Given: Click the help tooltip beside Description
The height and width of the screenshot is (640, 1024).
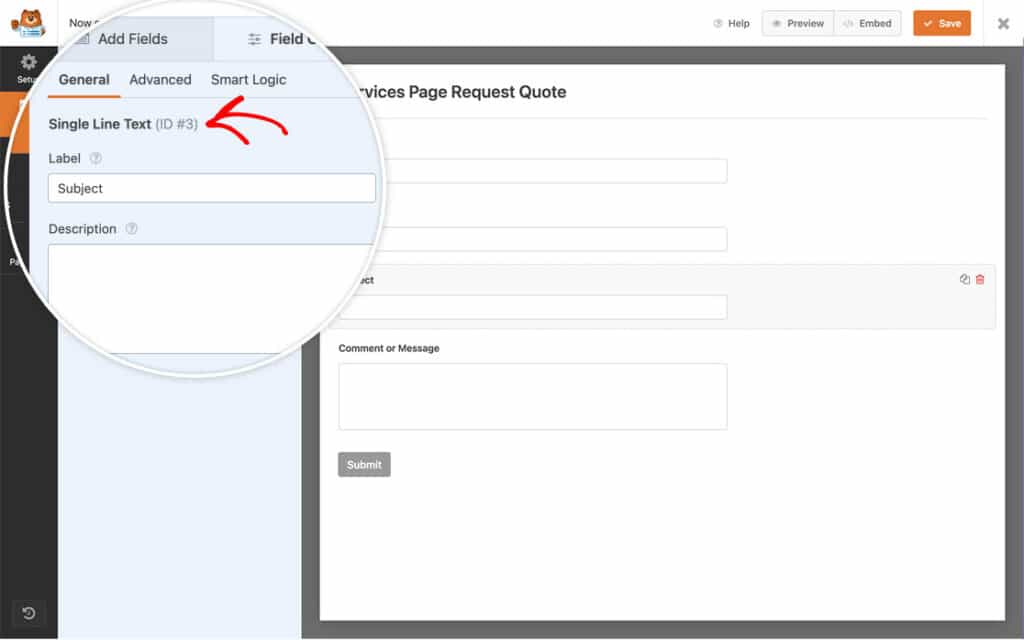Looking at the screenshot, I should click(x=131, y=229).
